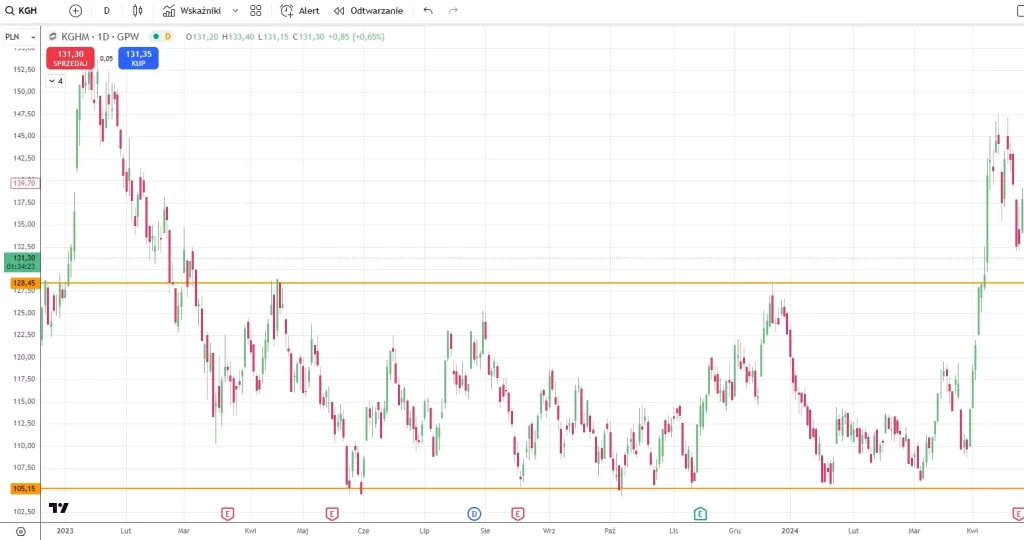Change the PLN currency dropdown
The image size is (1024, 540).
click(18, 36)
